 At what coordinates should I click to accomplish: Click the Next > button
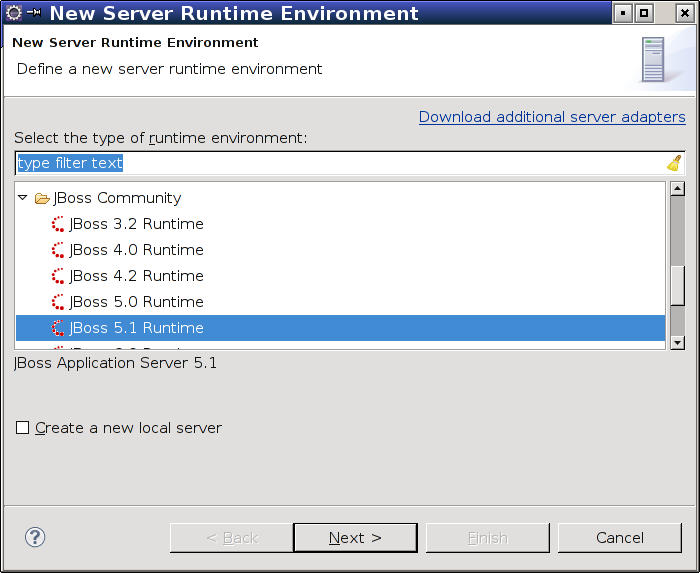[355, 538]
